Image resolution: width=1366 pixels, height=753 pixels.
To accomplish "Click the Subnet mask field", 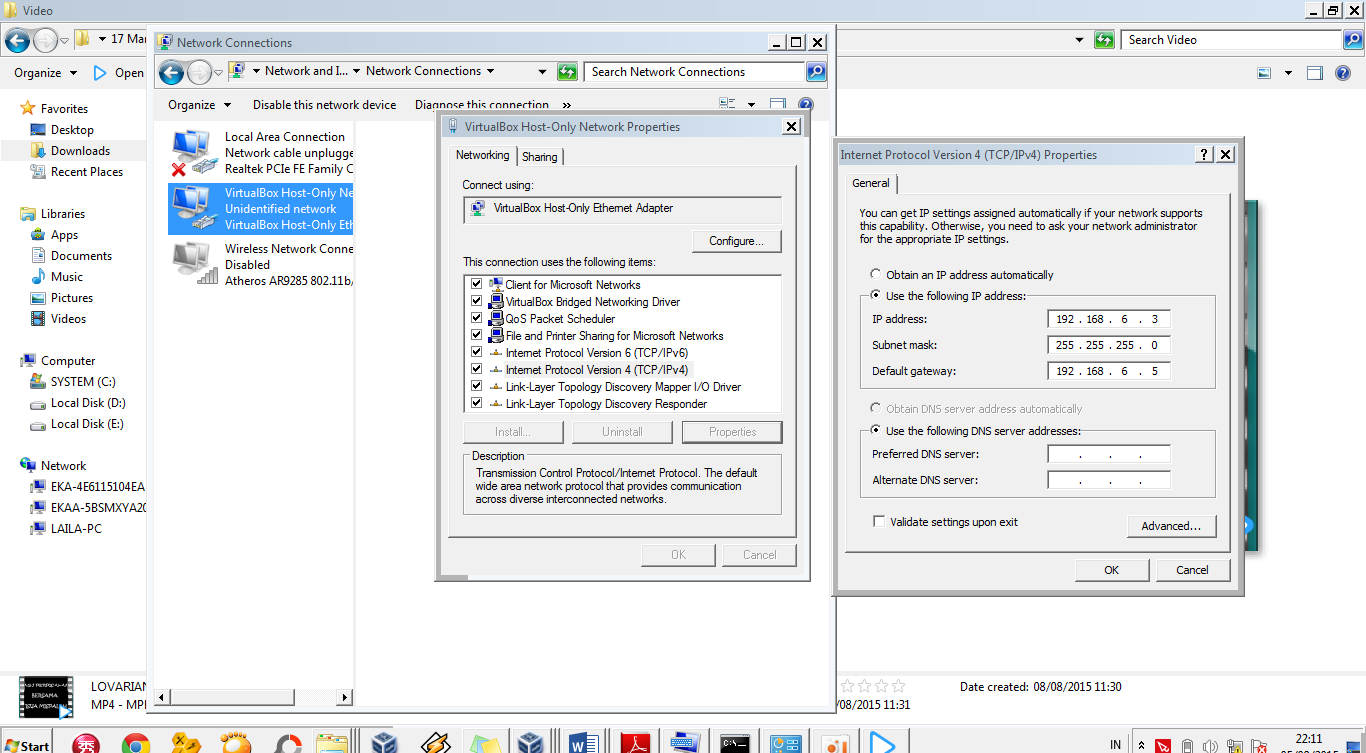I will 1109,345.
